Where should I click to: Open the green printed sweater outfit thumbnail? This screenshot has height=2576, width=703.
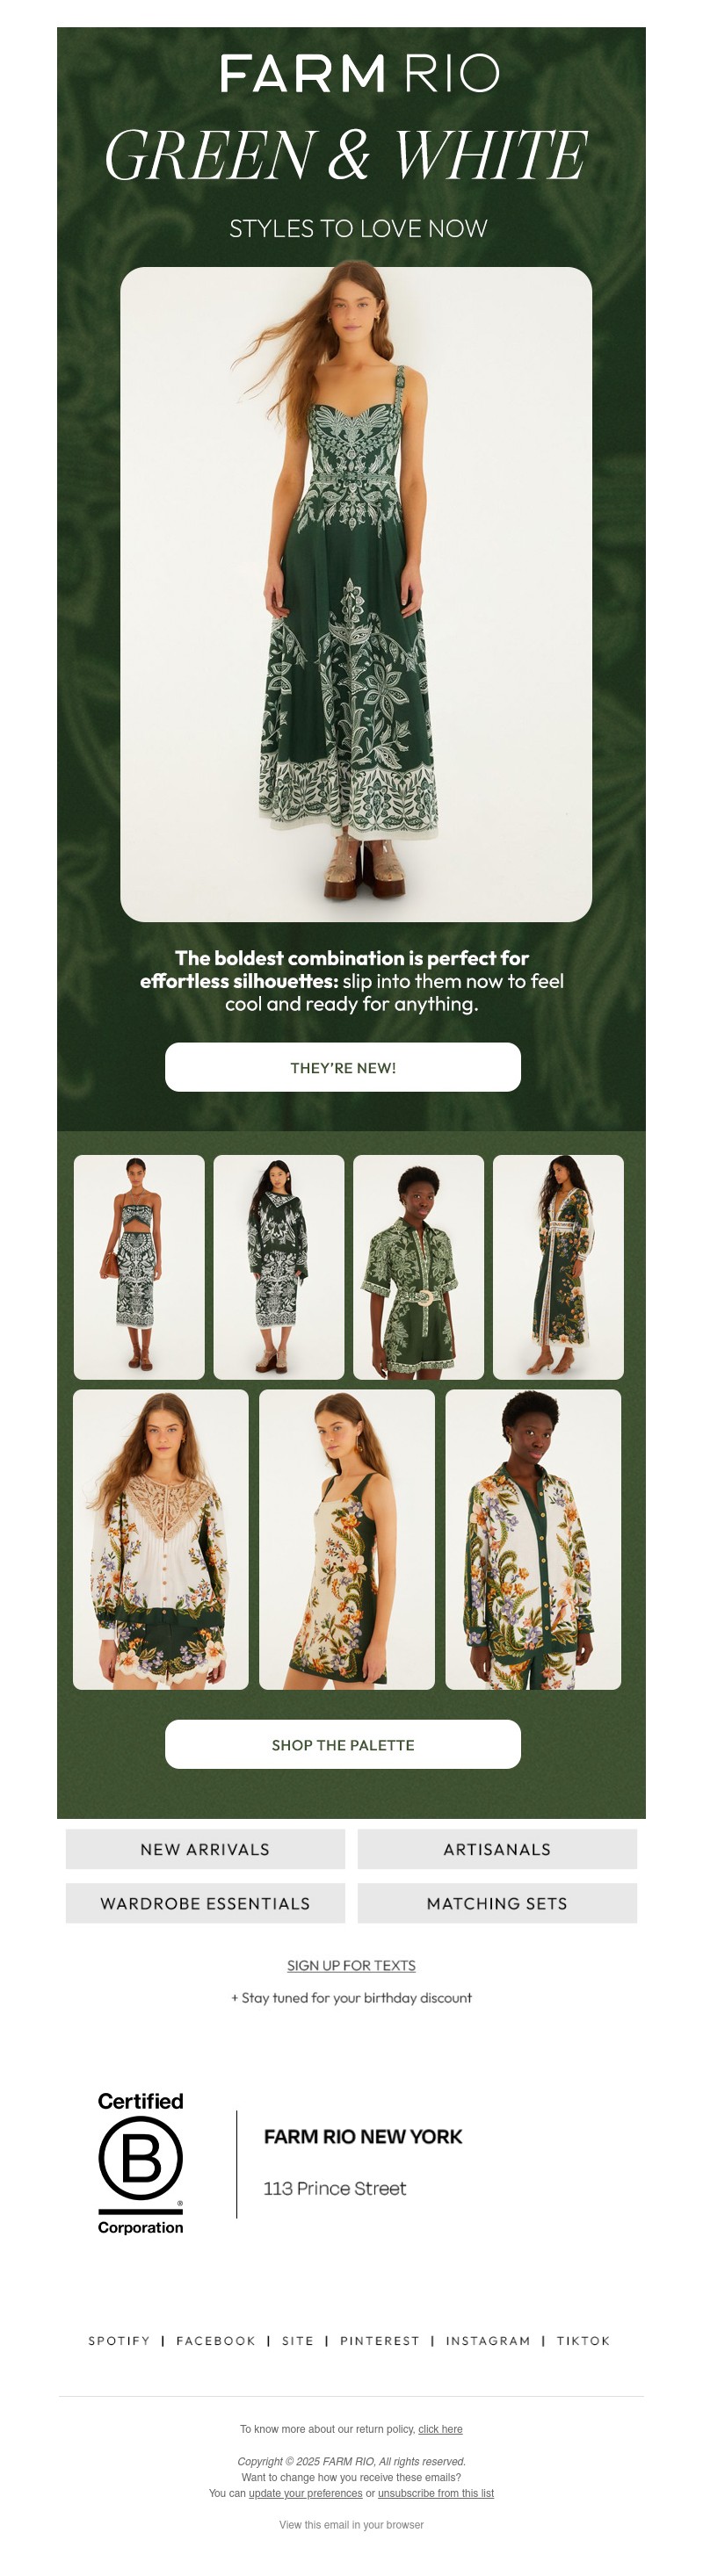tap(279, 1267)
